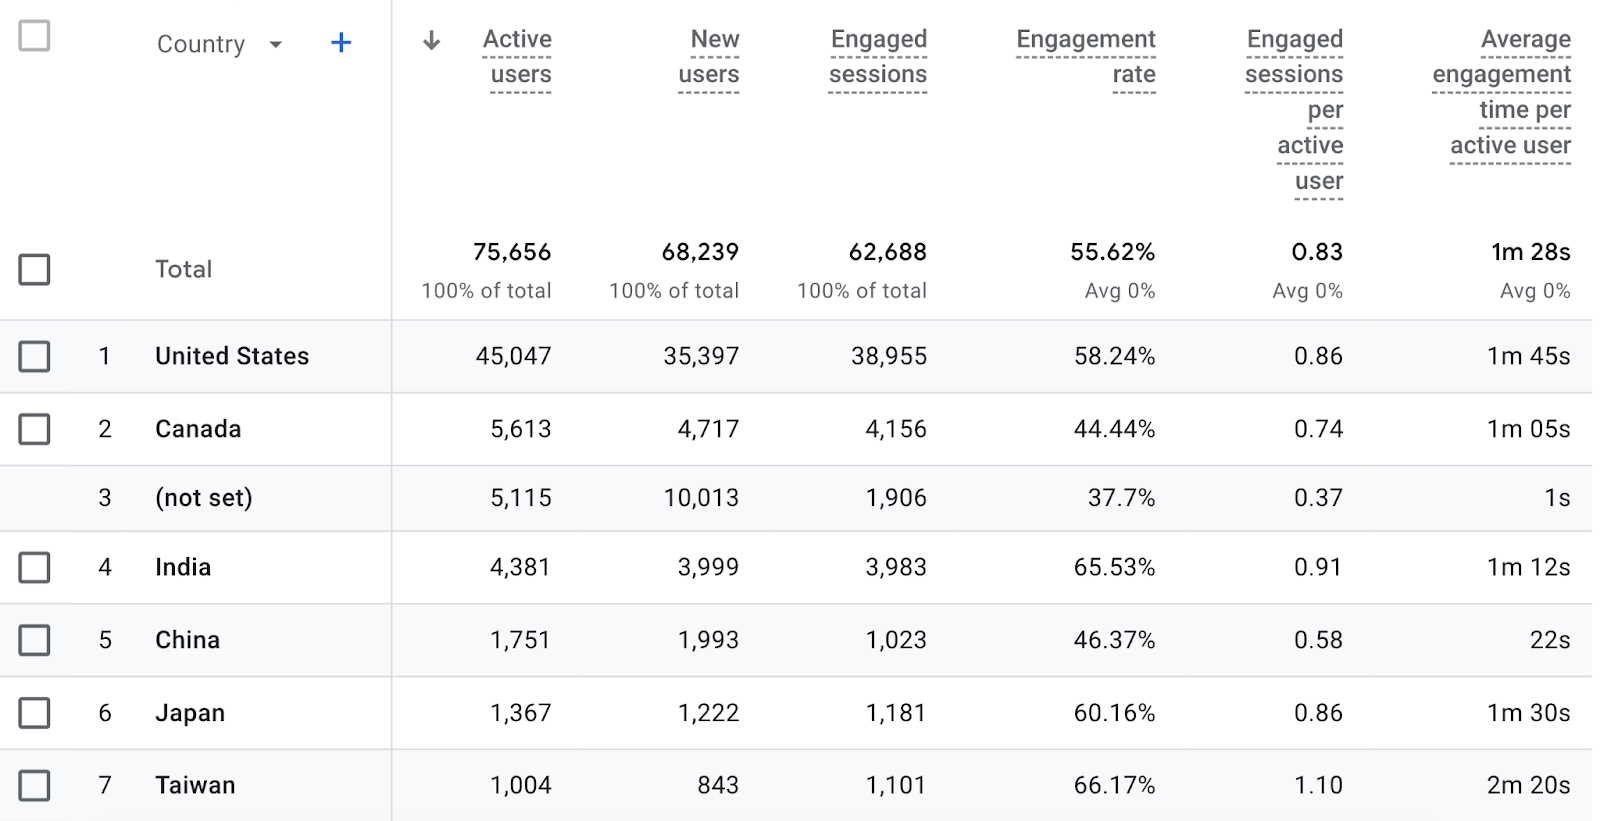Check the Taiwan row checkbox
1600x821 pixels.
pos(34,785)
